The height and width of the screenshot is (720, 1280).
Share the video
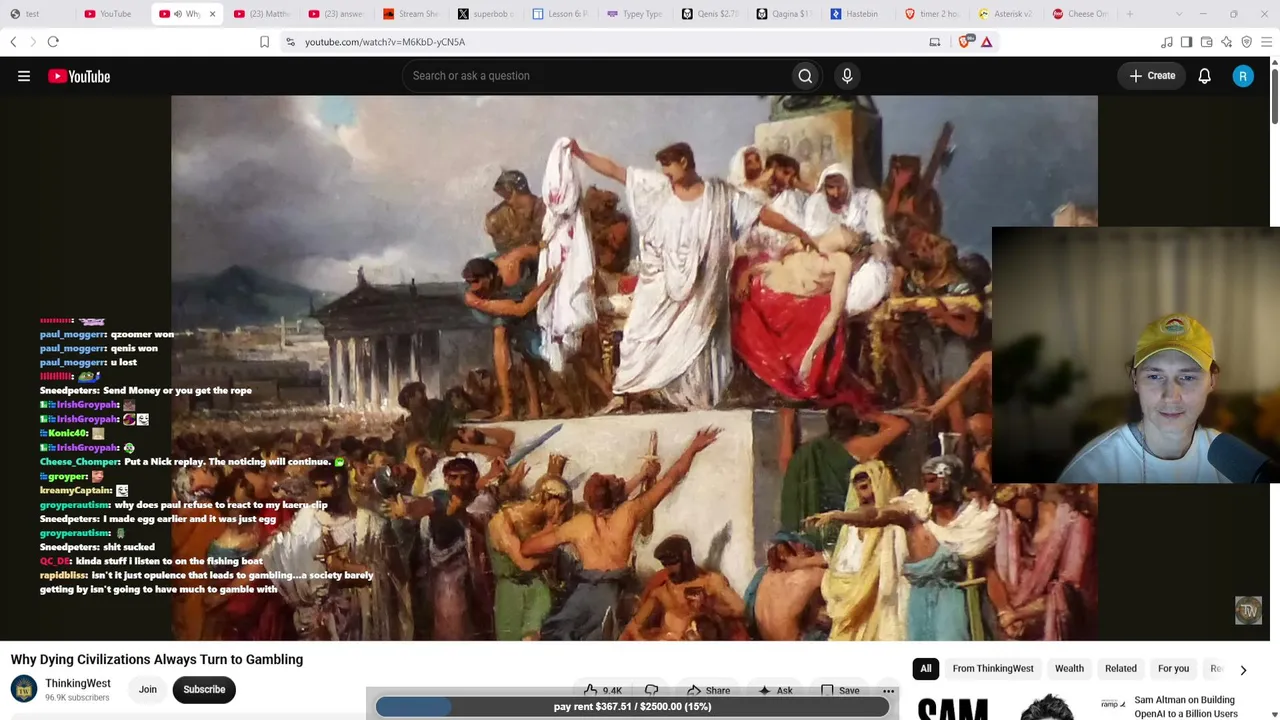click(708, 690)
